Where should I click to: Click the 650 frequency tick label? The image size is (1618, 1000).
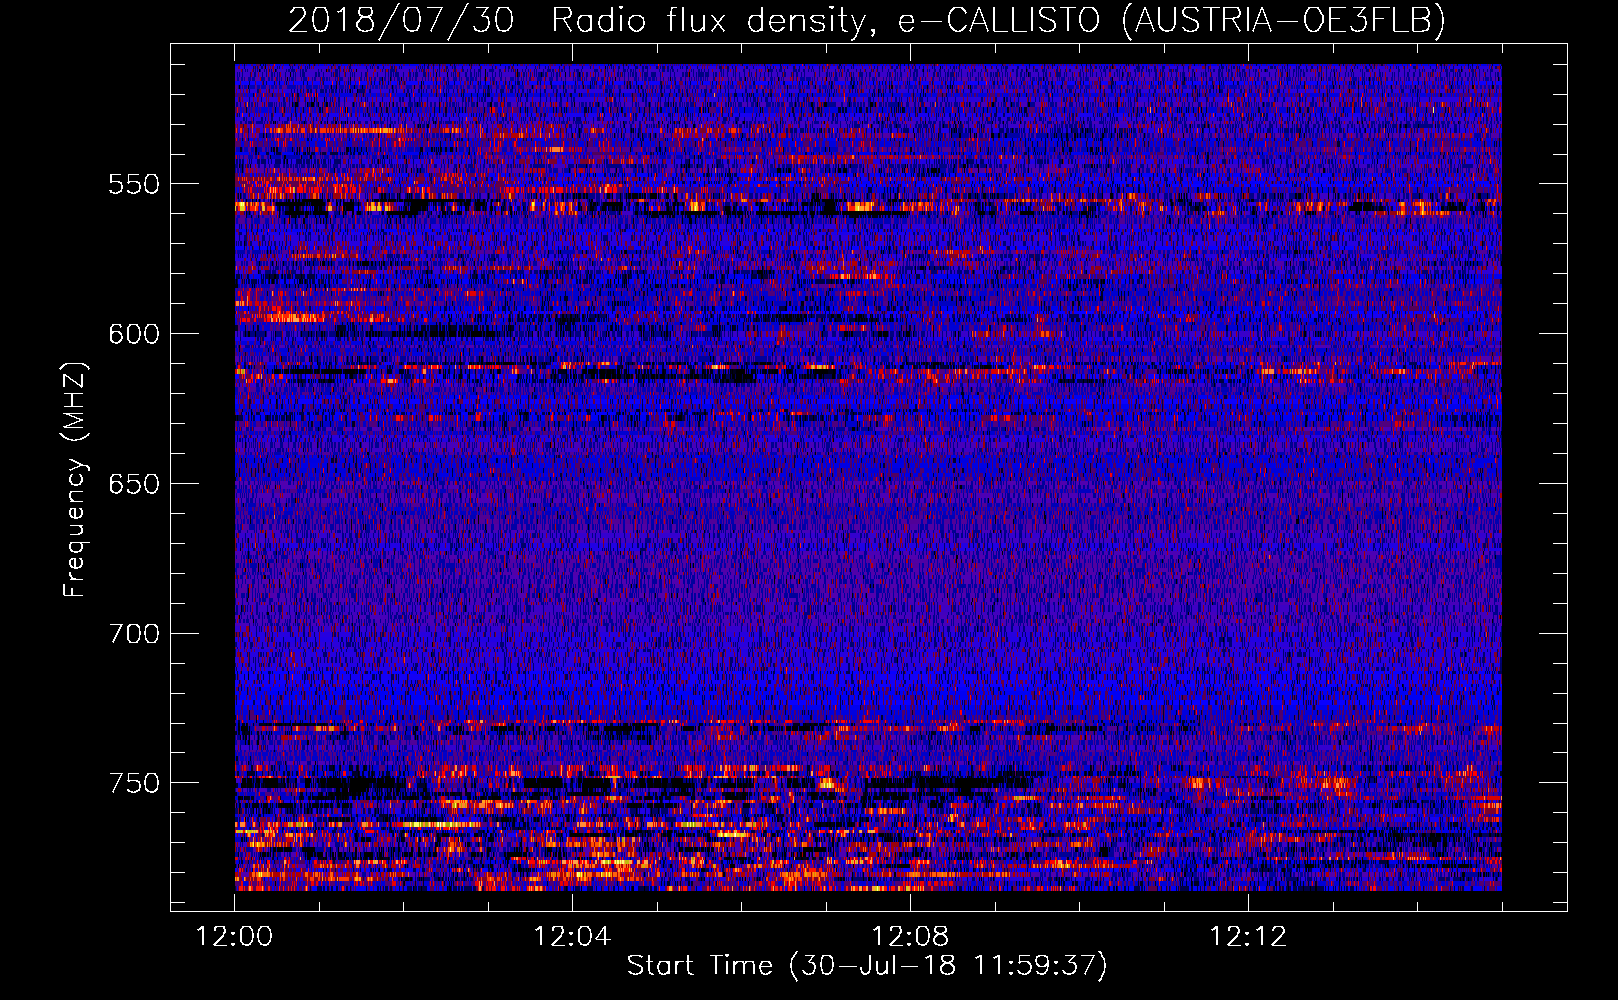[134, 484]
